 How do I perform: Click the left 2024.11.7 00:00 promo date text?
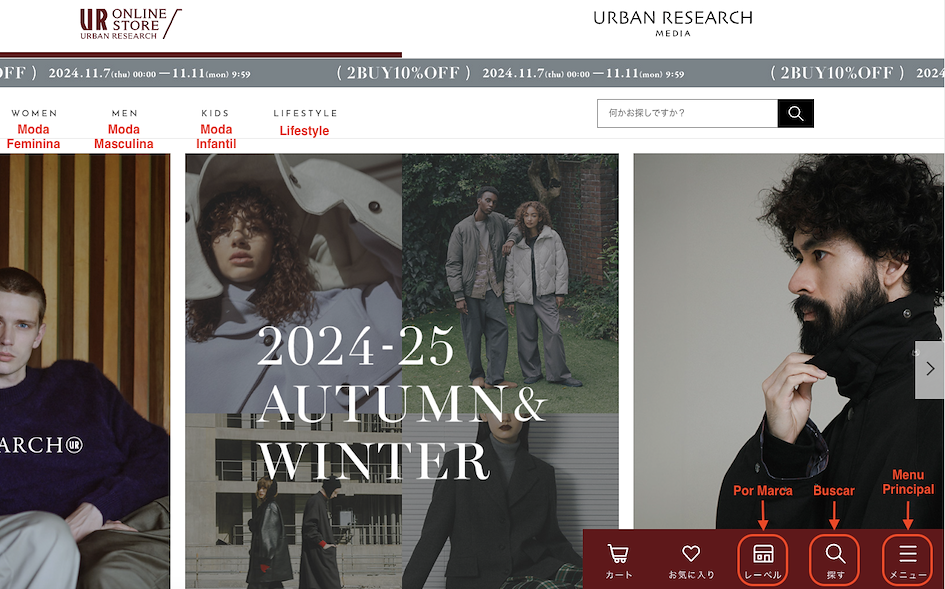149,74
